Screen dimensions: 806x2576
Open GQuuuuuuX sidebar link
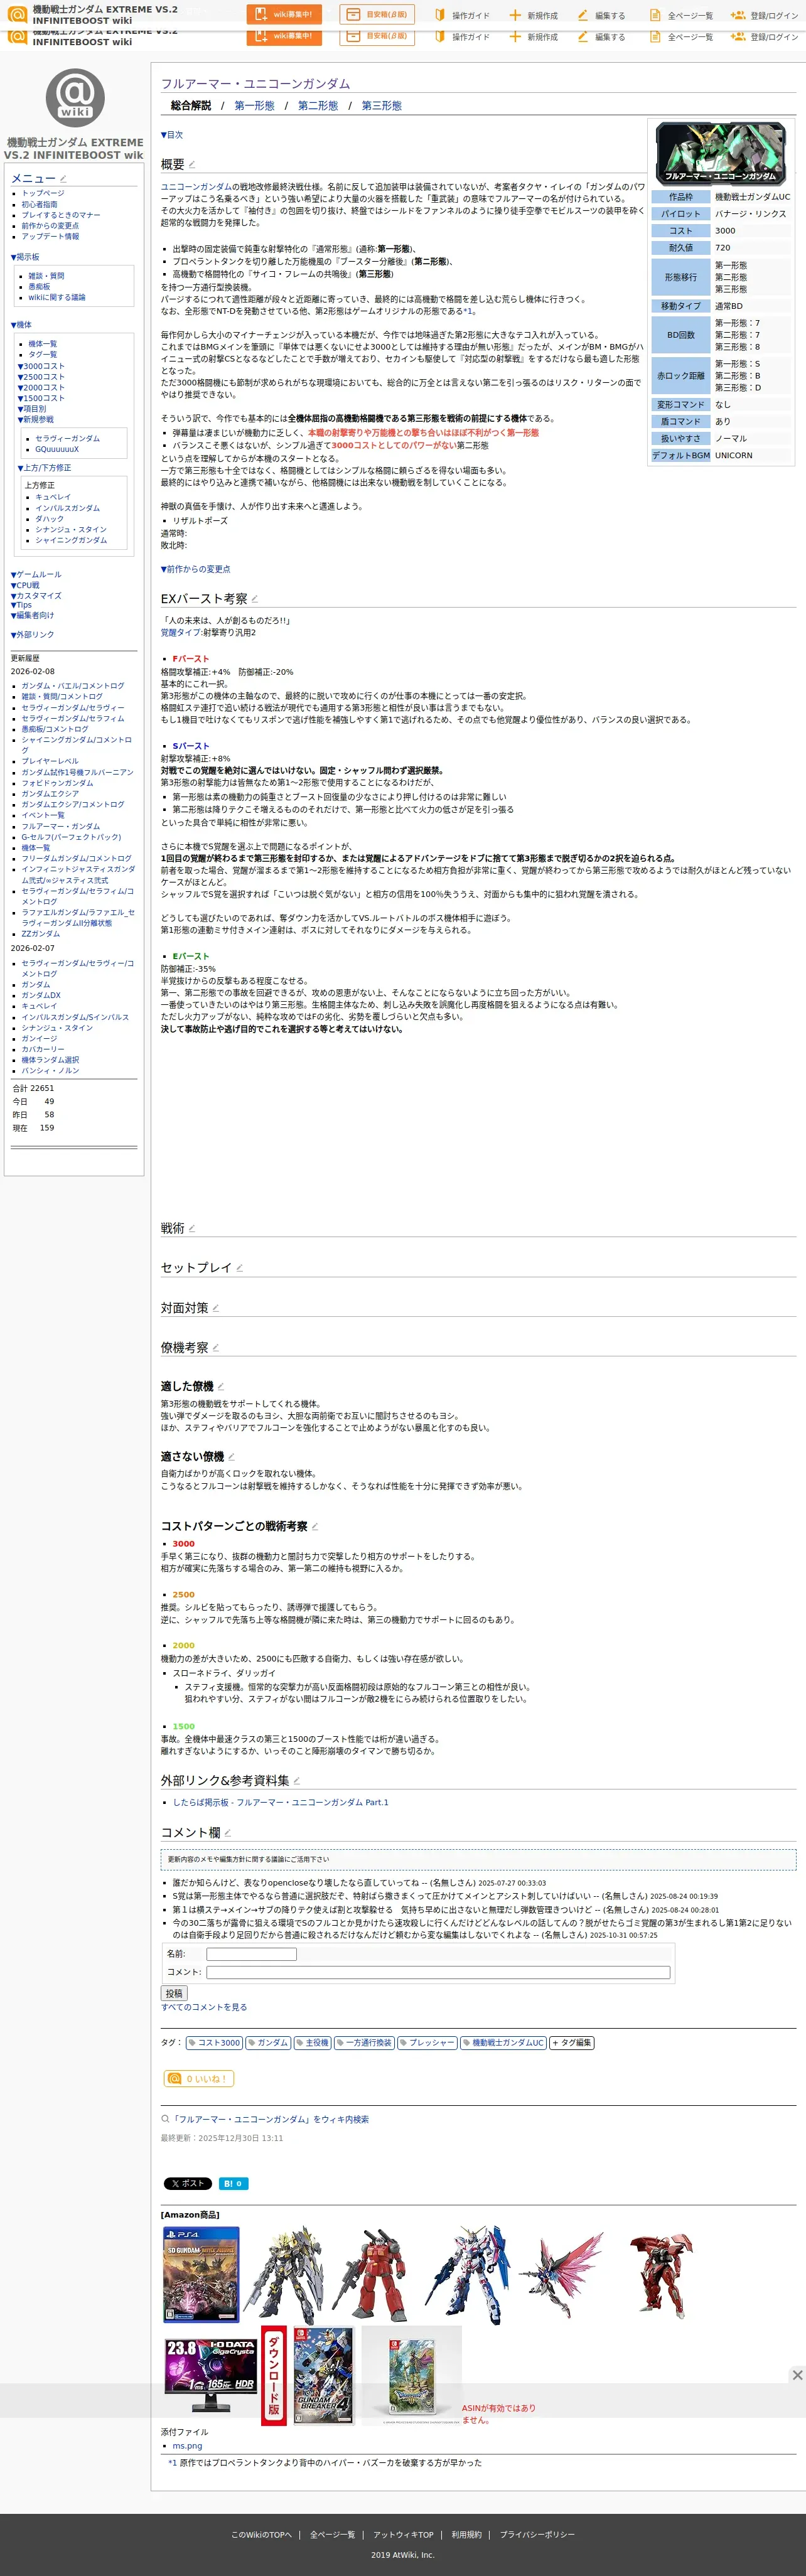click(57, 449)
